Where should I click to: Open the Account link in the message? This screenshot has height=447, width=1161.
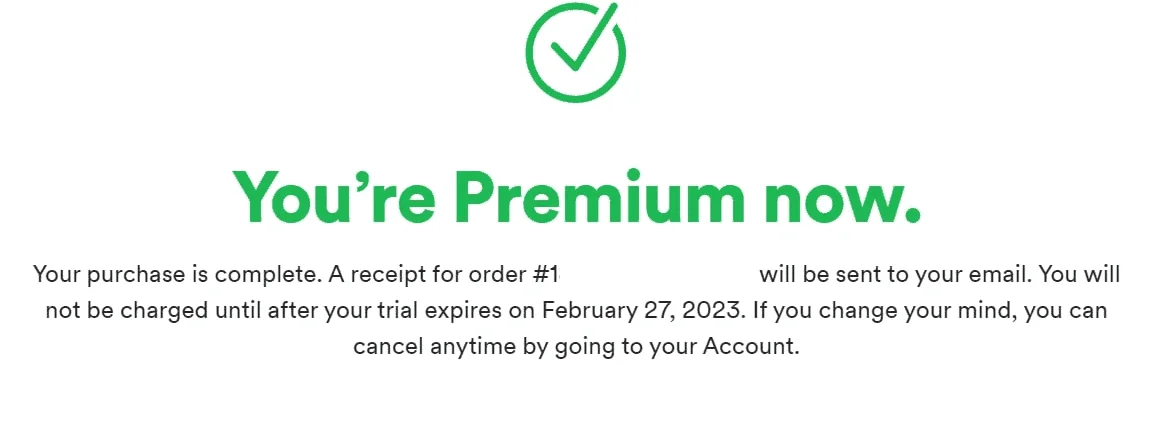coord(749,346)
